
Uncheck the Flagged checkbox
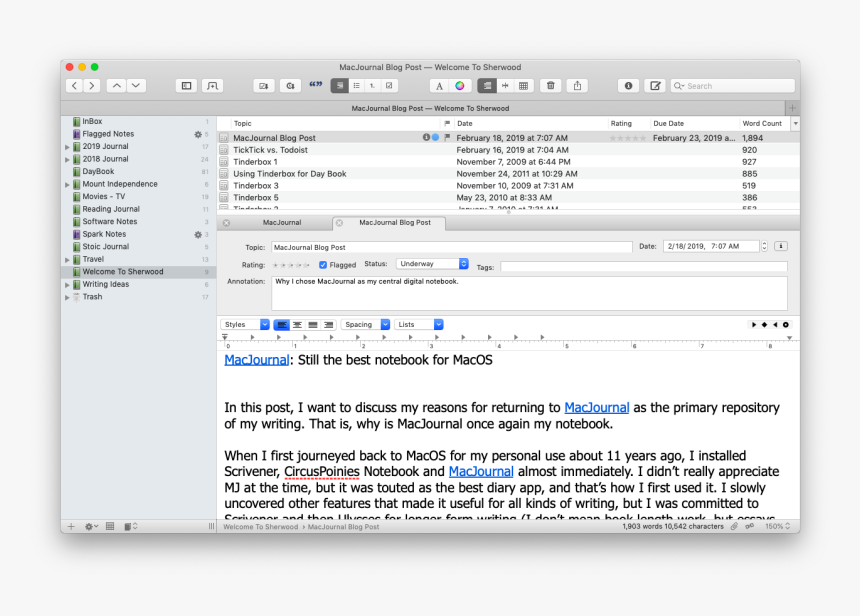[323, 265]
